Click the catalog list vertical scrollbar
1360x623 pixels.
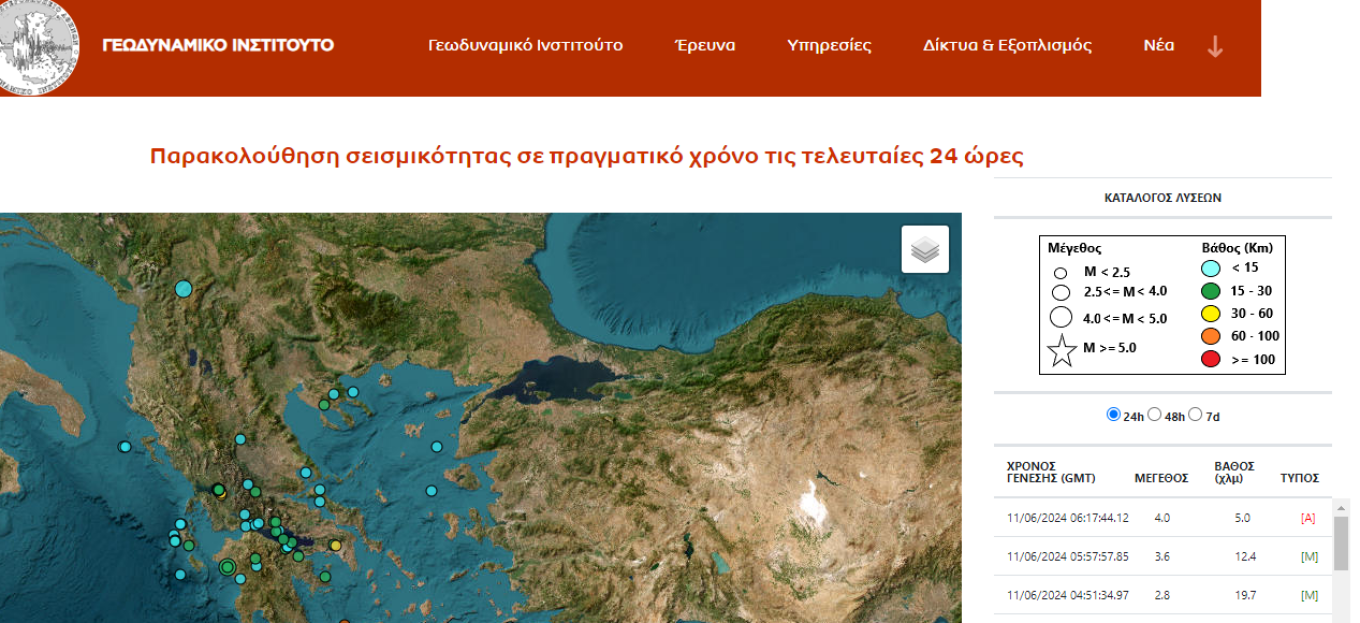(x=1342, y=560)
